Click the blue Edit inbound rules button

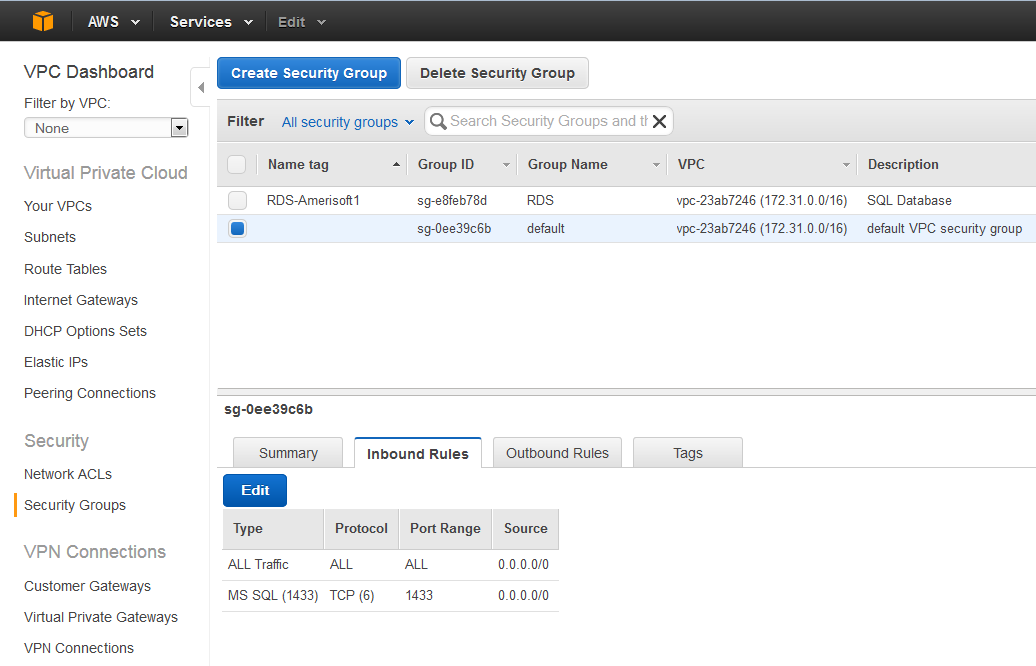click(x=255, y=490)
